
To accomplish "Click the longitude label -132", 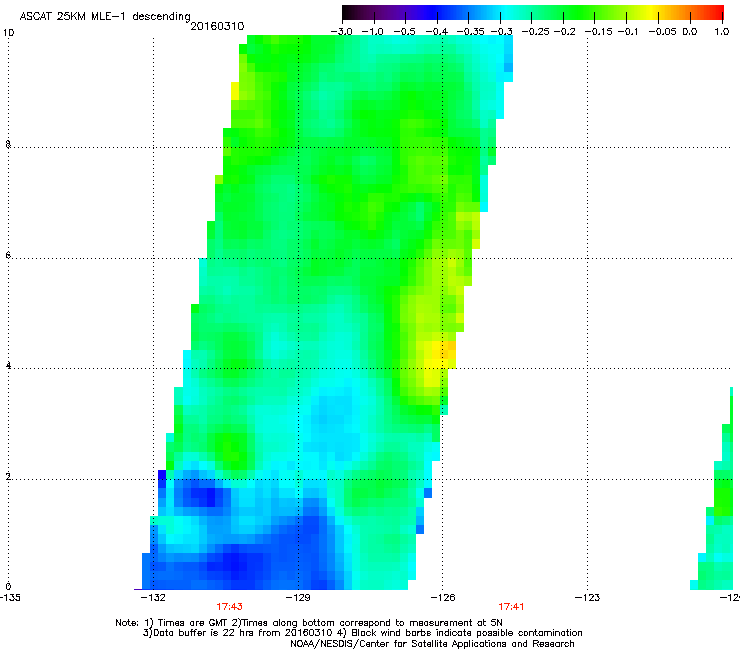I will (x=154, y=598).
